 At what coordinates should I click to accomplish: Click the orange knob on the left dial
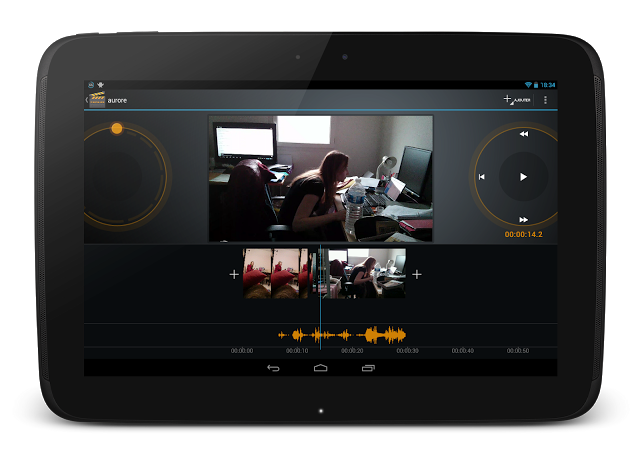click(117, 129)
